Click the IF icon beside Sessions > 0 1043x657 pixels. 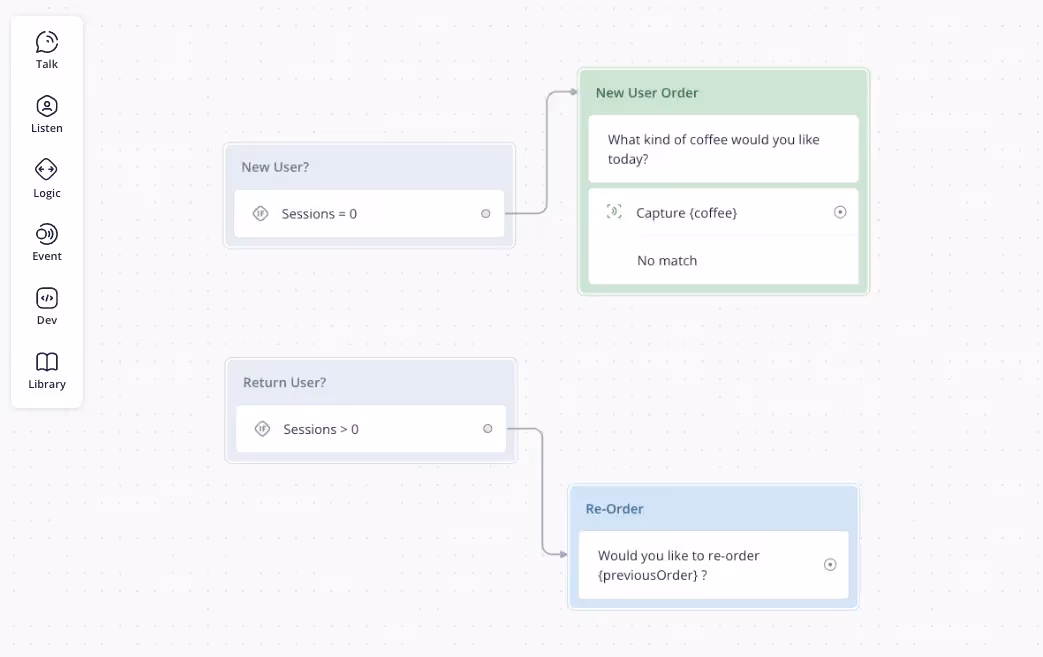(262, 429)
